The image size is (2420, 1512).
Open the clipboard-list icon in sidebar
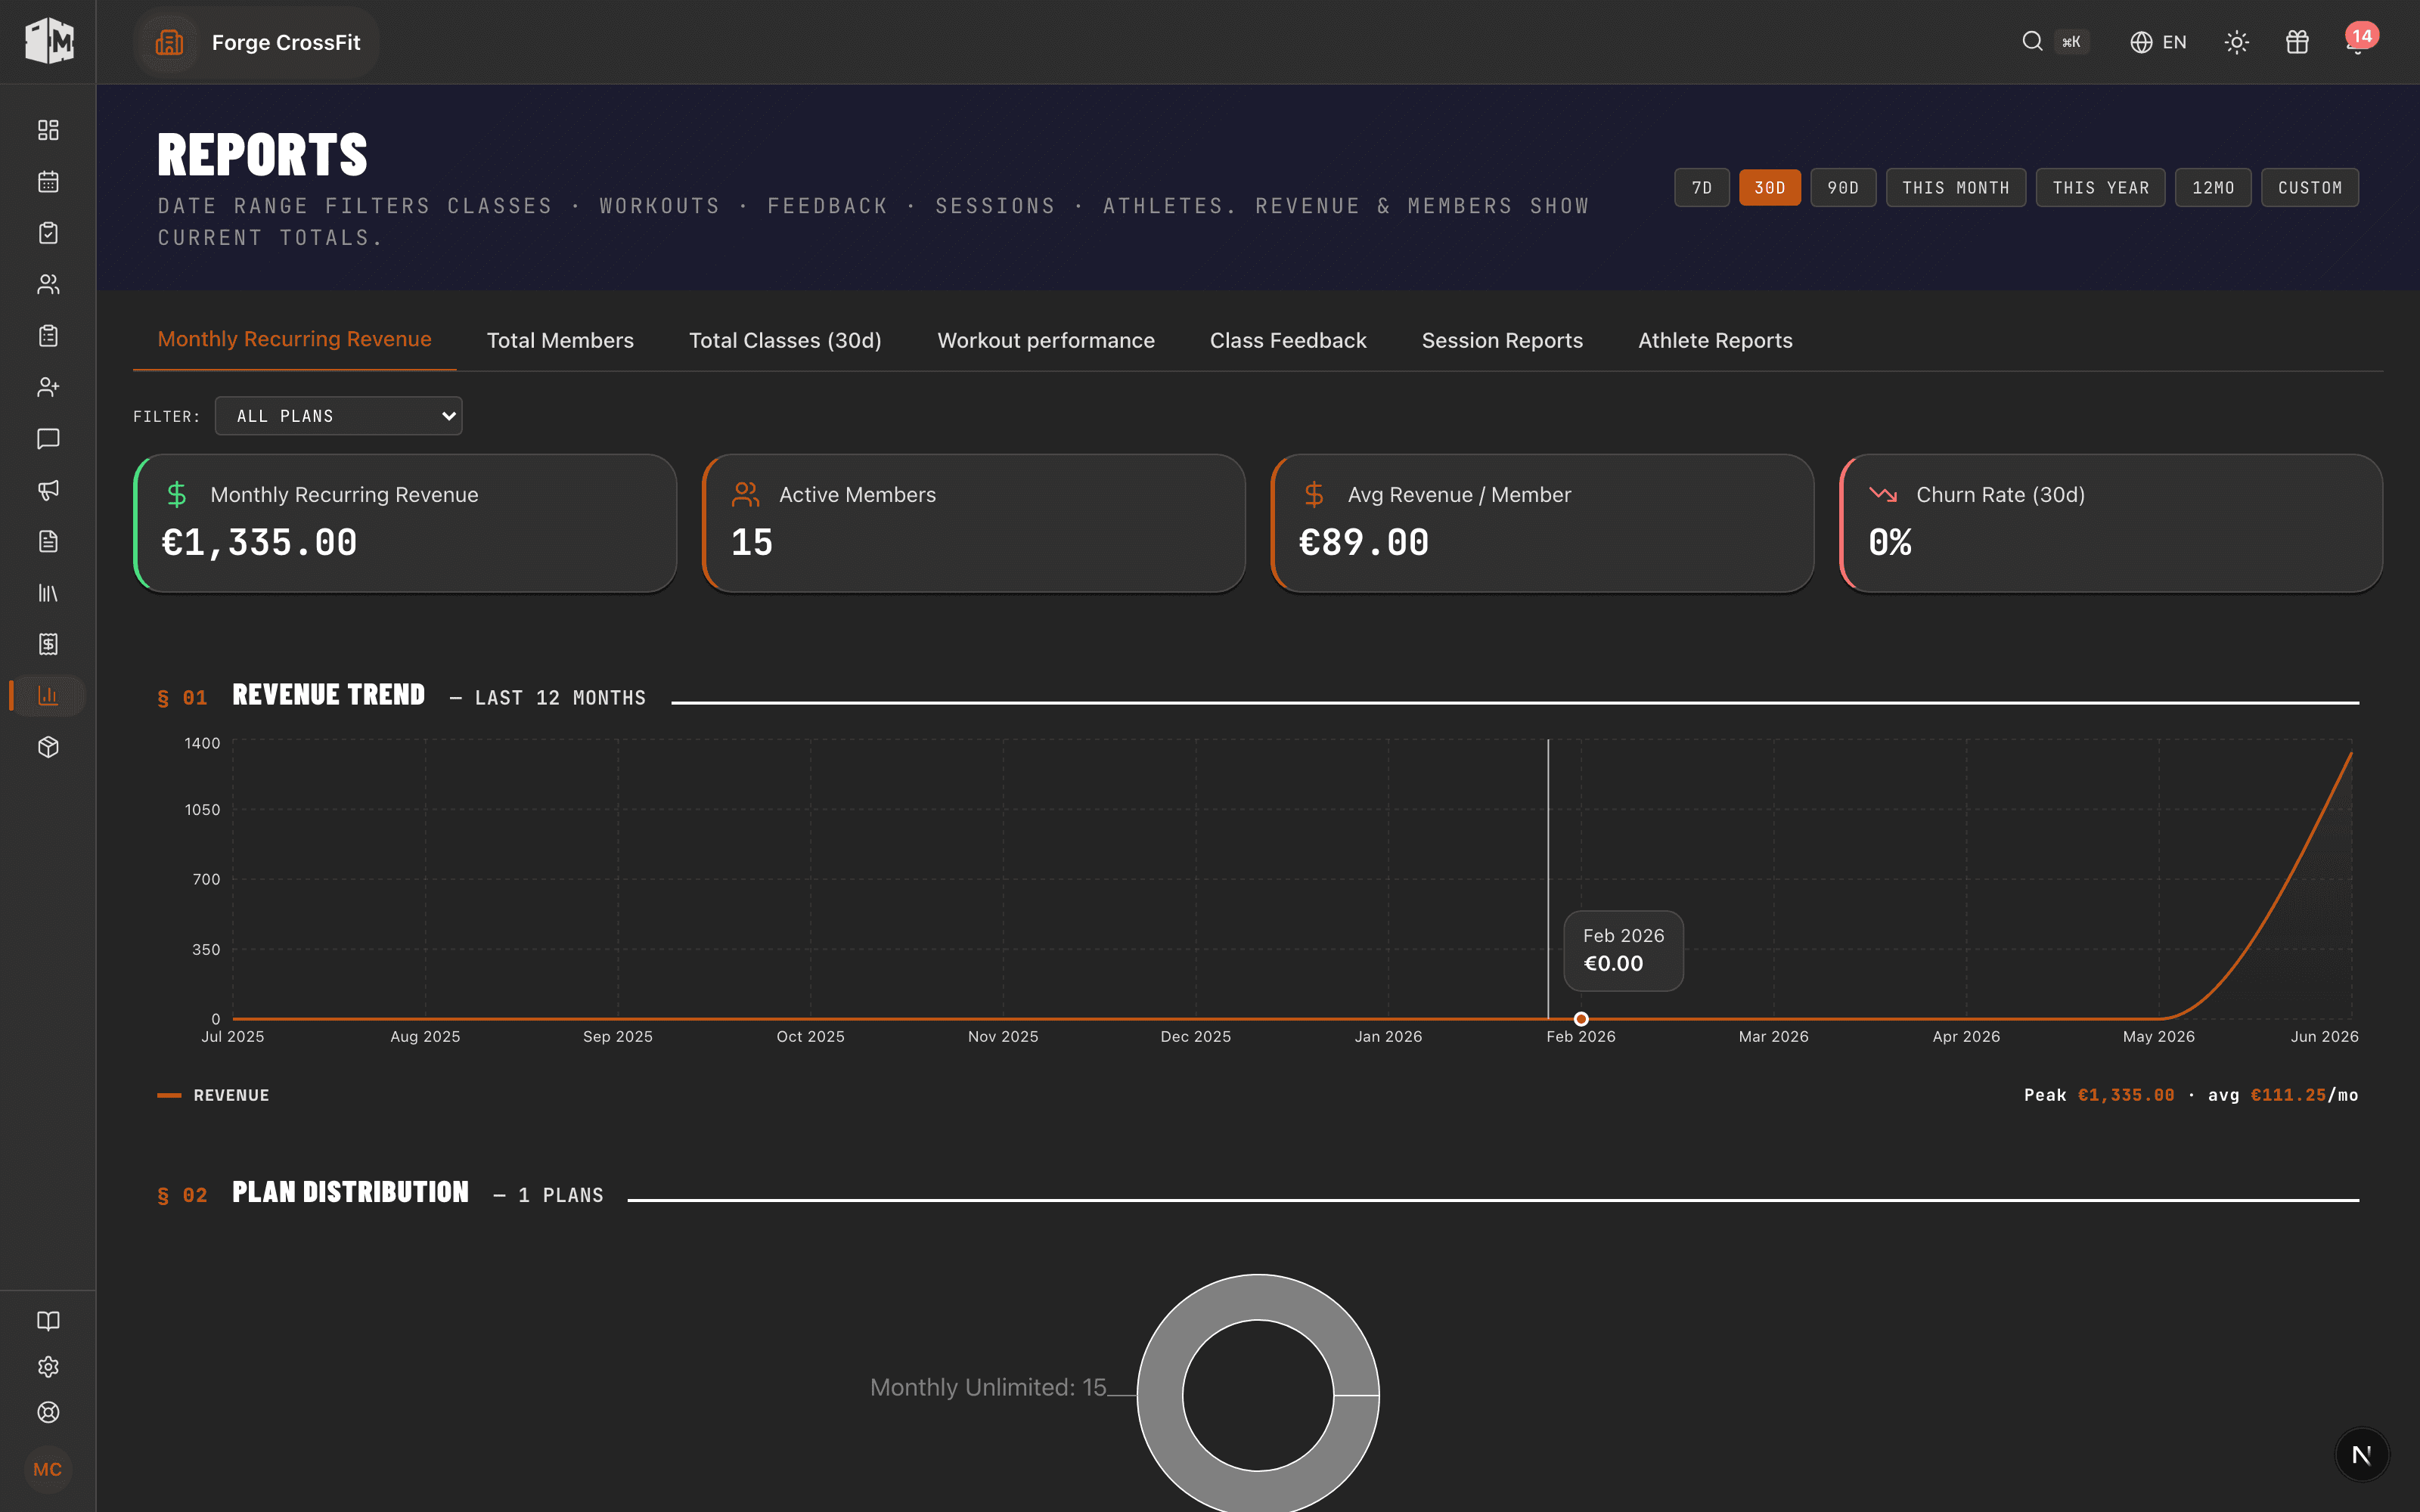coord(48,336)
